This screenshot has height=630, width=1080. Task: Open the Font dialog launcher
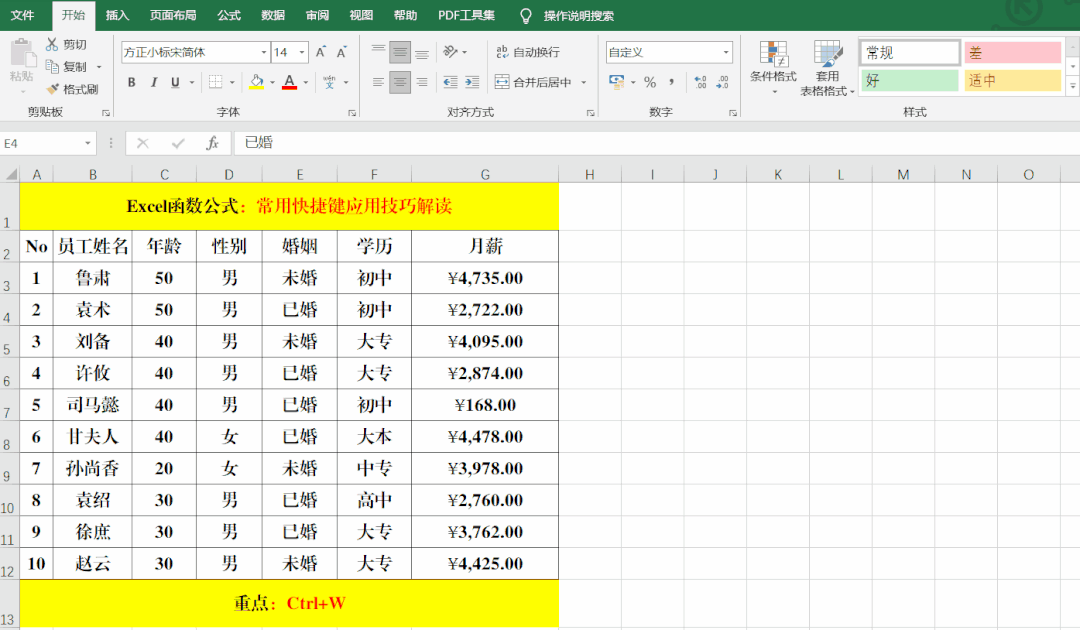(x=352, y=113)
